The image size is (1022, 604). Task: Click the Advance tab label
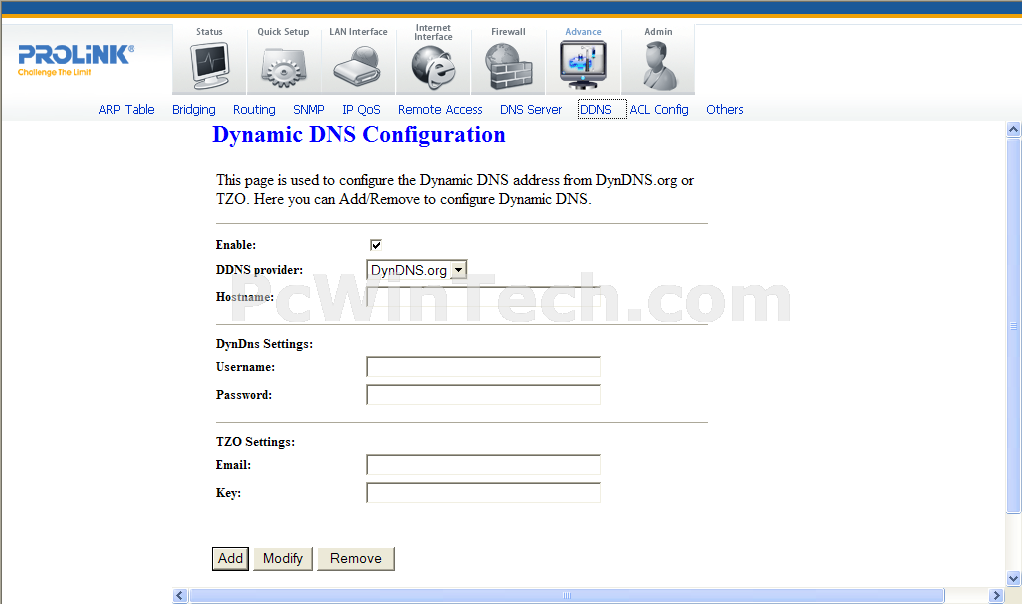[583, 31]
